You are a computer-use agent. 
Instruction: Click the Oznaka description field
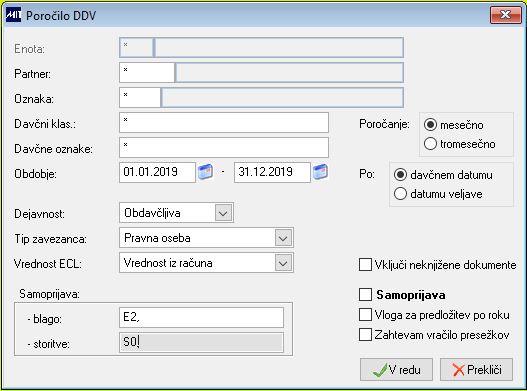pyautogui.click(x=282, y=97)
